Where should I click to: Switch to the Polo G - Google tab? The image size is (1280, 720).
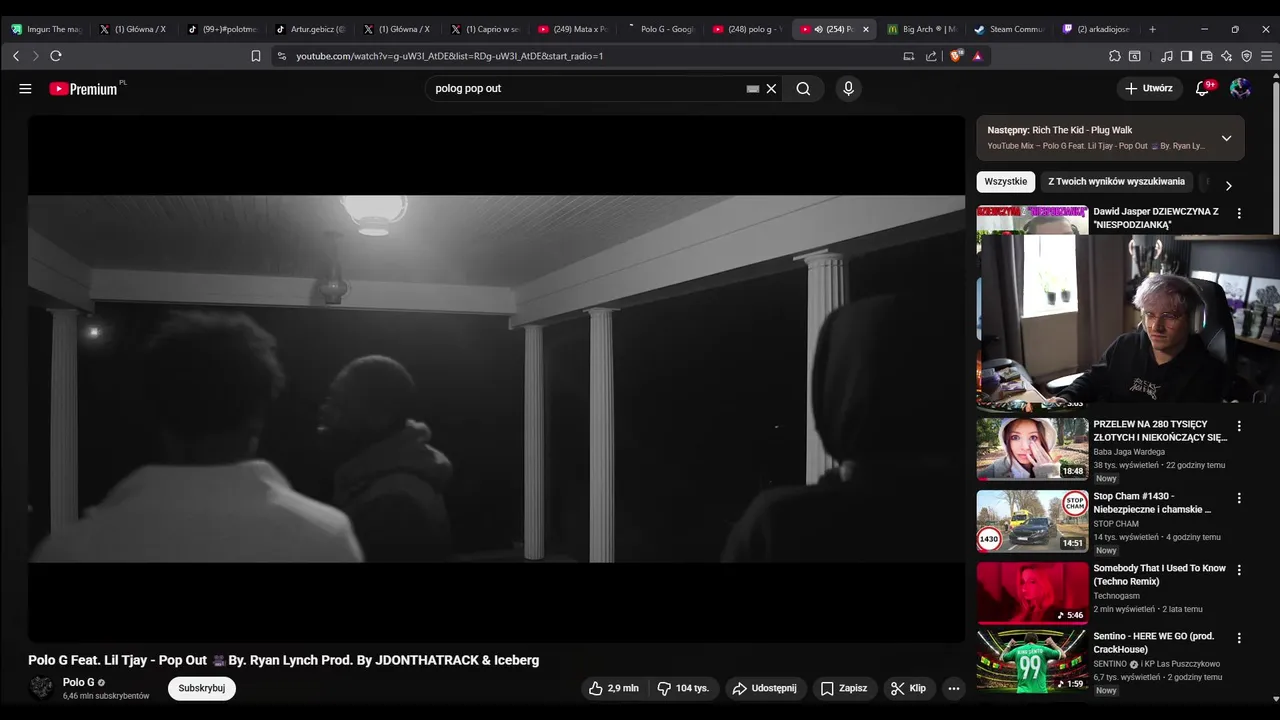660,29
